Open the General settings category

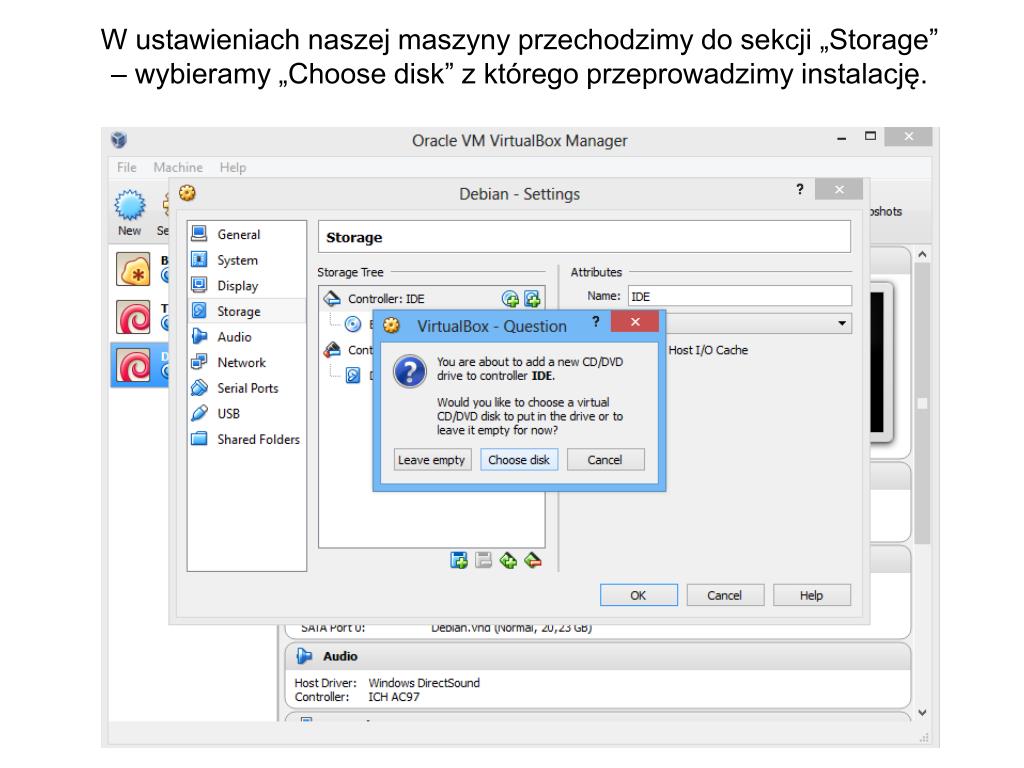(x=246, y=234)
